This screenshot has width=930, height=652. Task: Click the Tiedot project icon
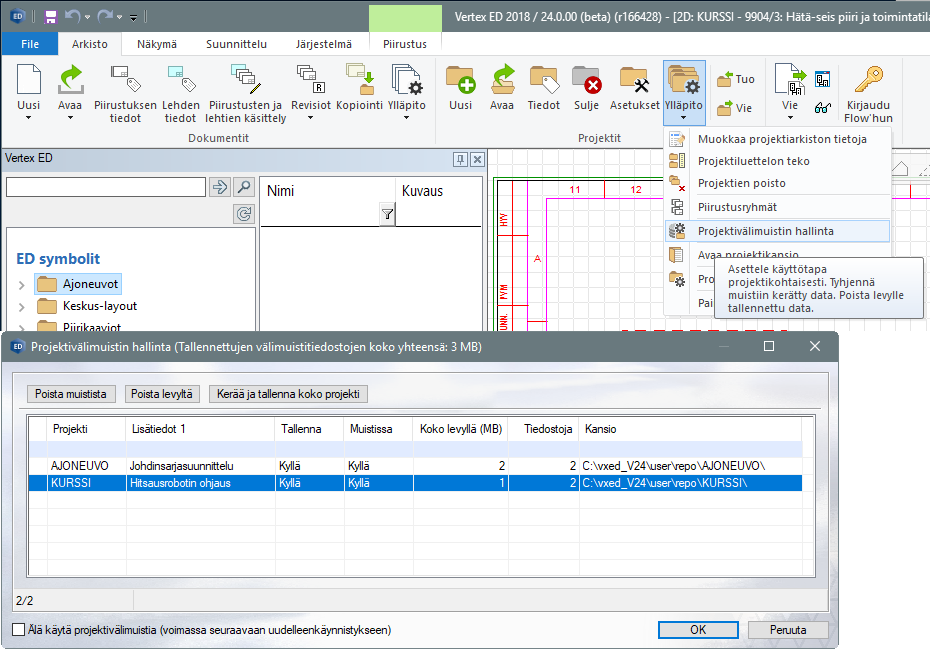543,80
